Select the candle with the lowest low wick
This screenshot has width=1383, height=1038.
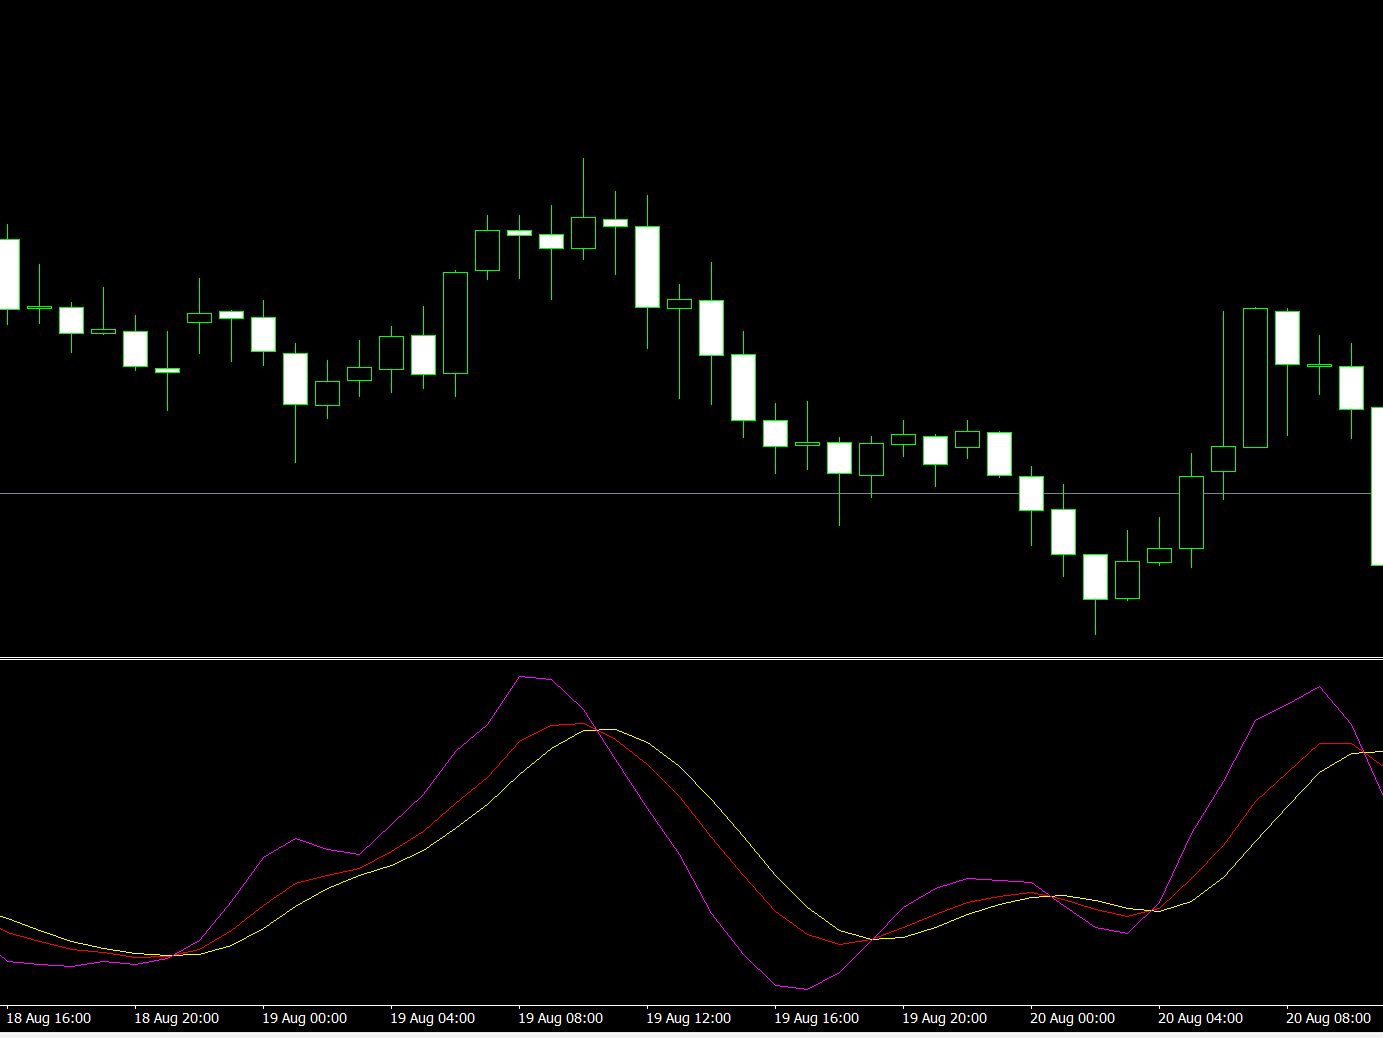click(x=1095, y=577)
